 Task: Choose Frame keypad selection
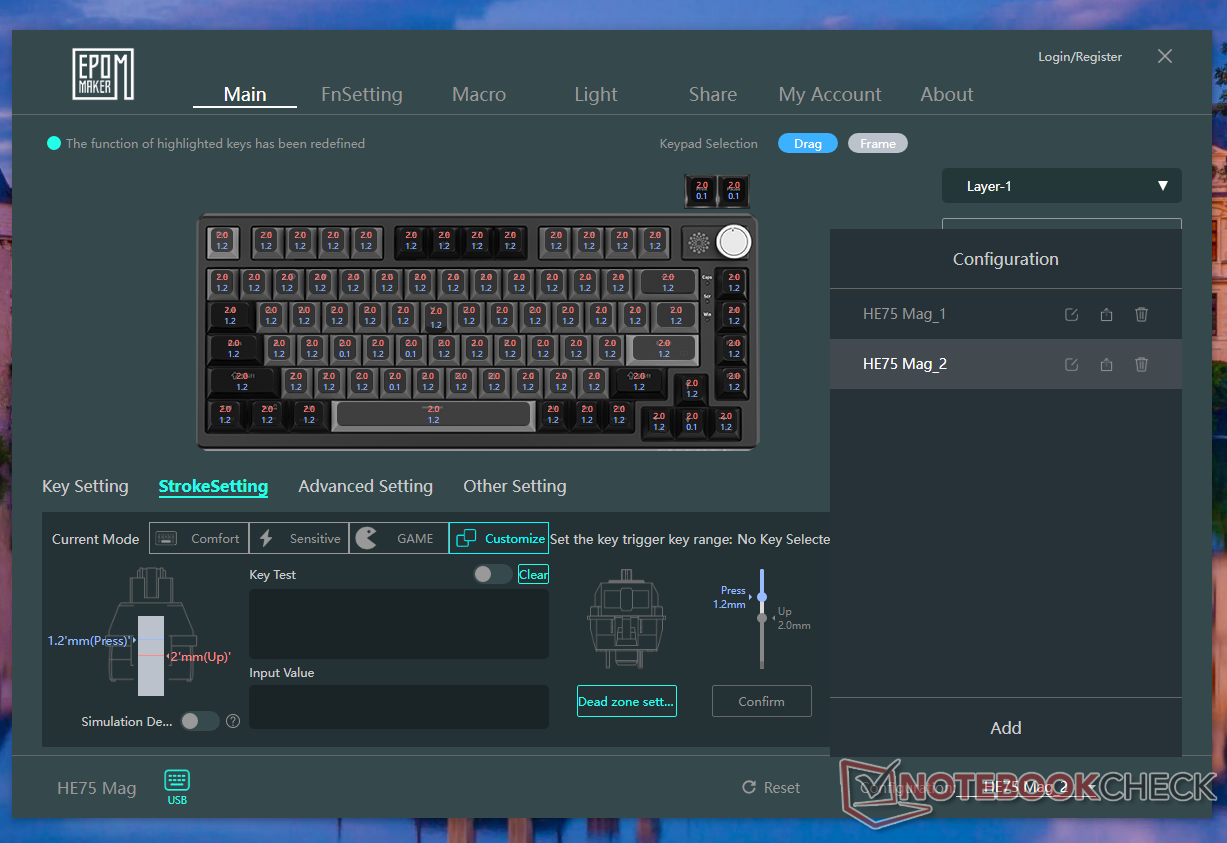878,143
